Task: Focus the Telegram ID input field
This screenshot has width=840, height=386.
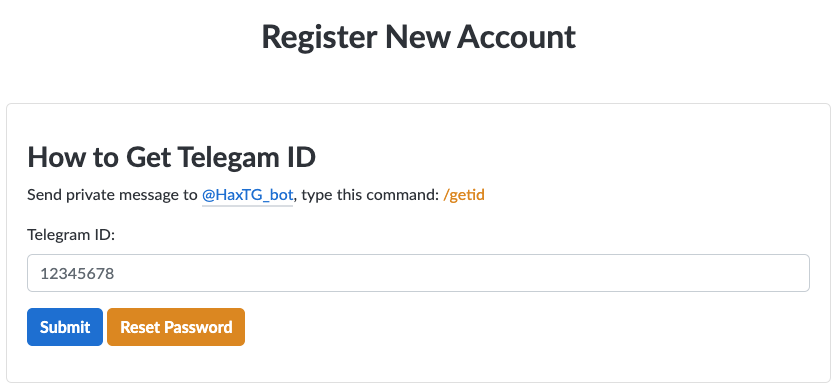Action: click(x=418, y=273)
